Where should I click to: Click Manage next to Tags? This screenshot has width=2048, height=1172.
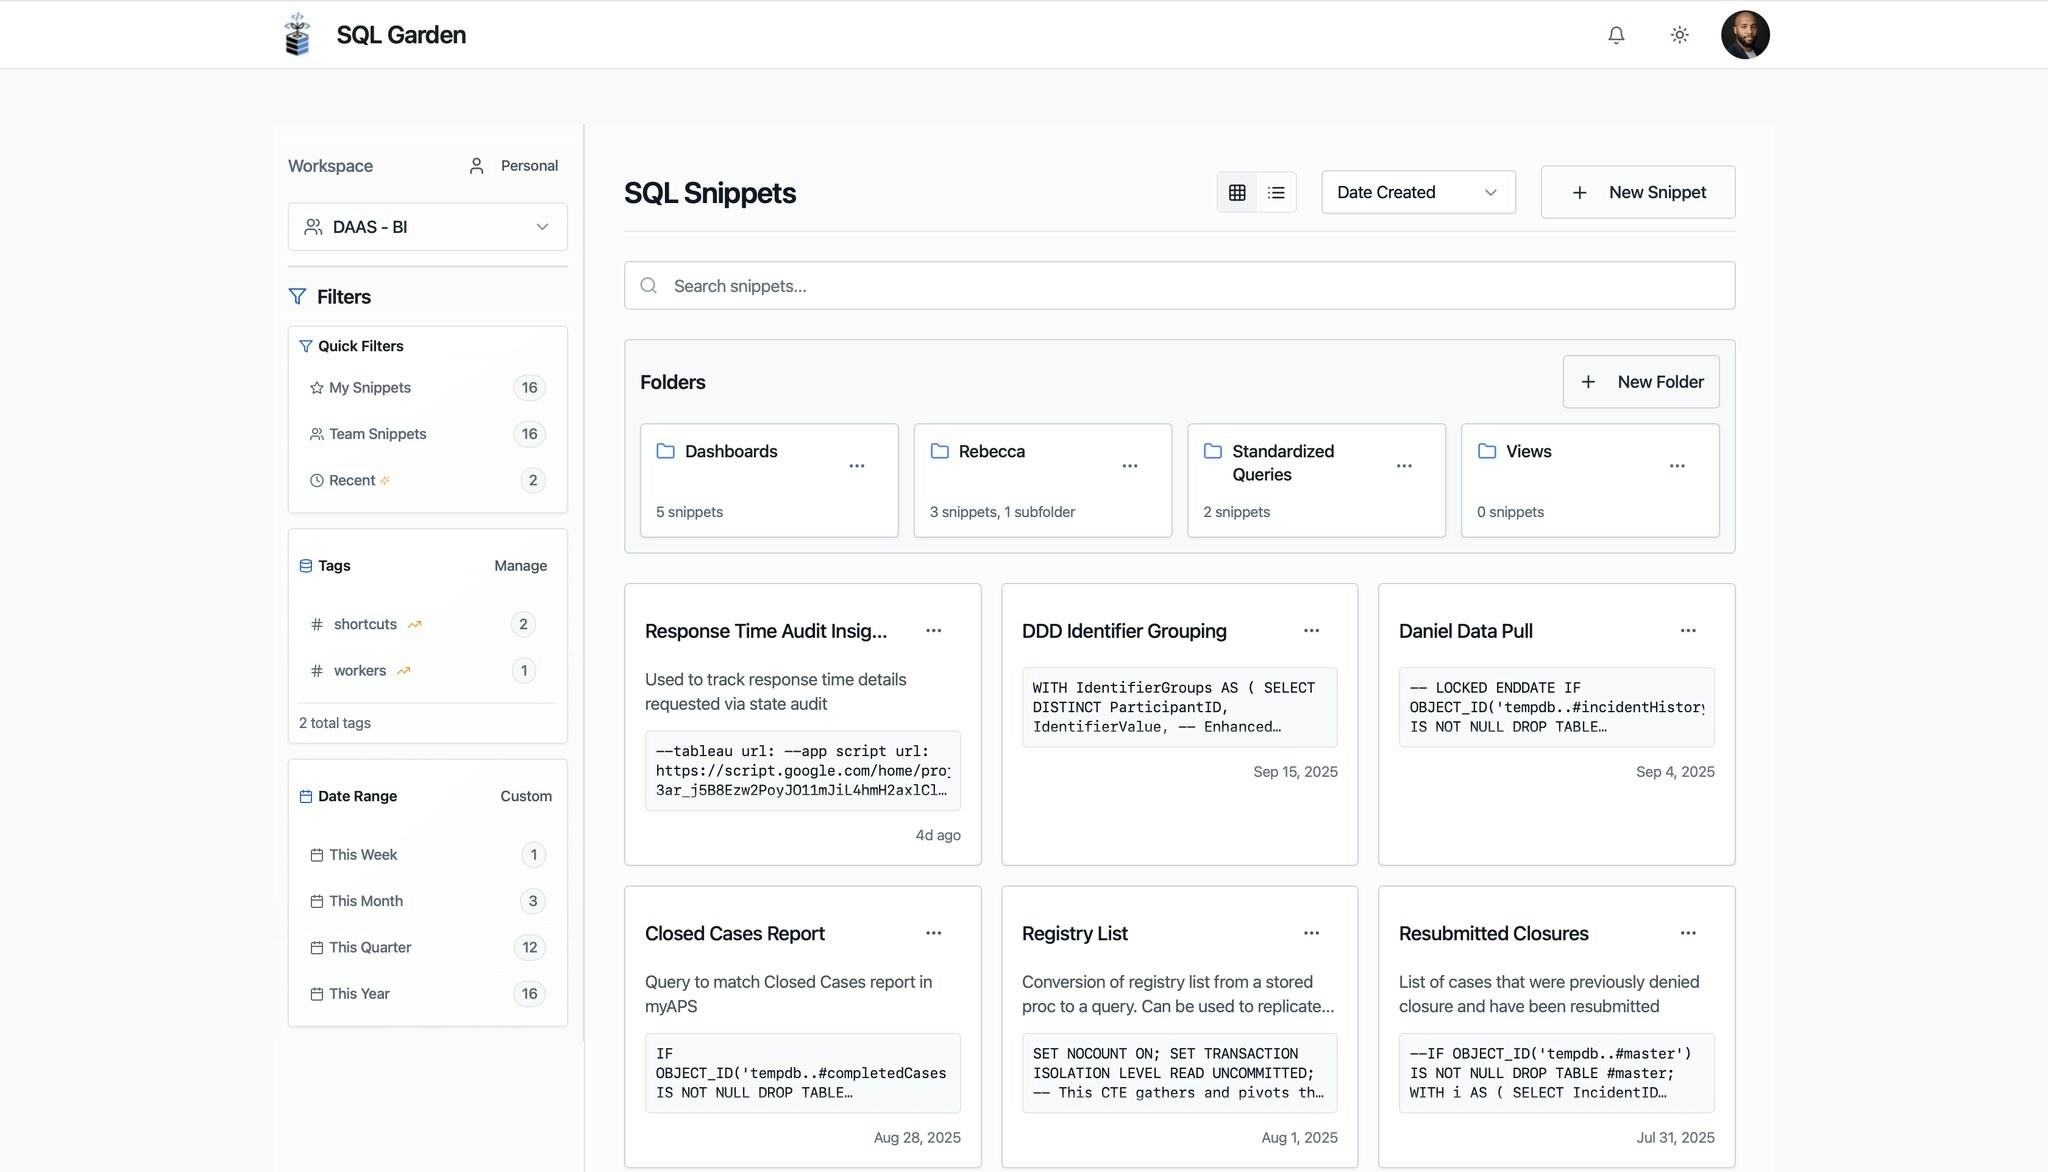click(x=520, y=566)
